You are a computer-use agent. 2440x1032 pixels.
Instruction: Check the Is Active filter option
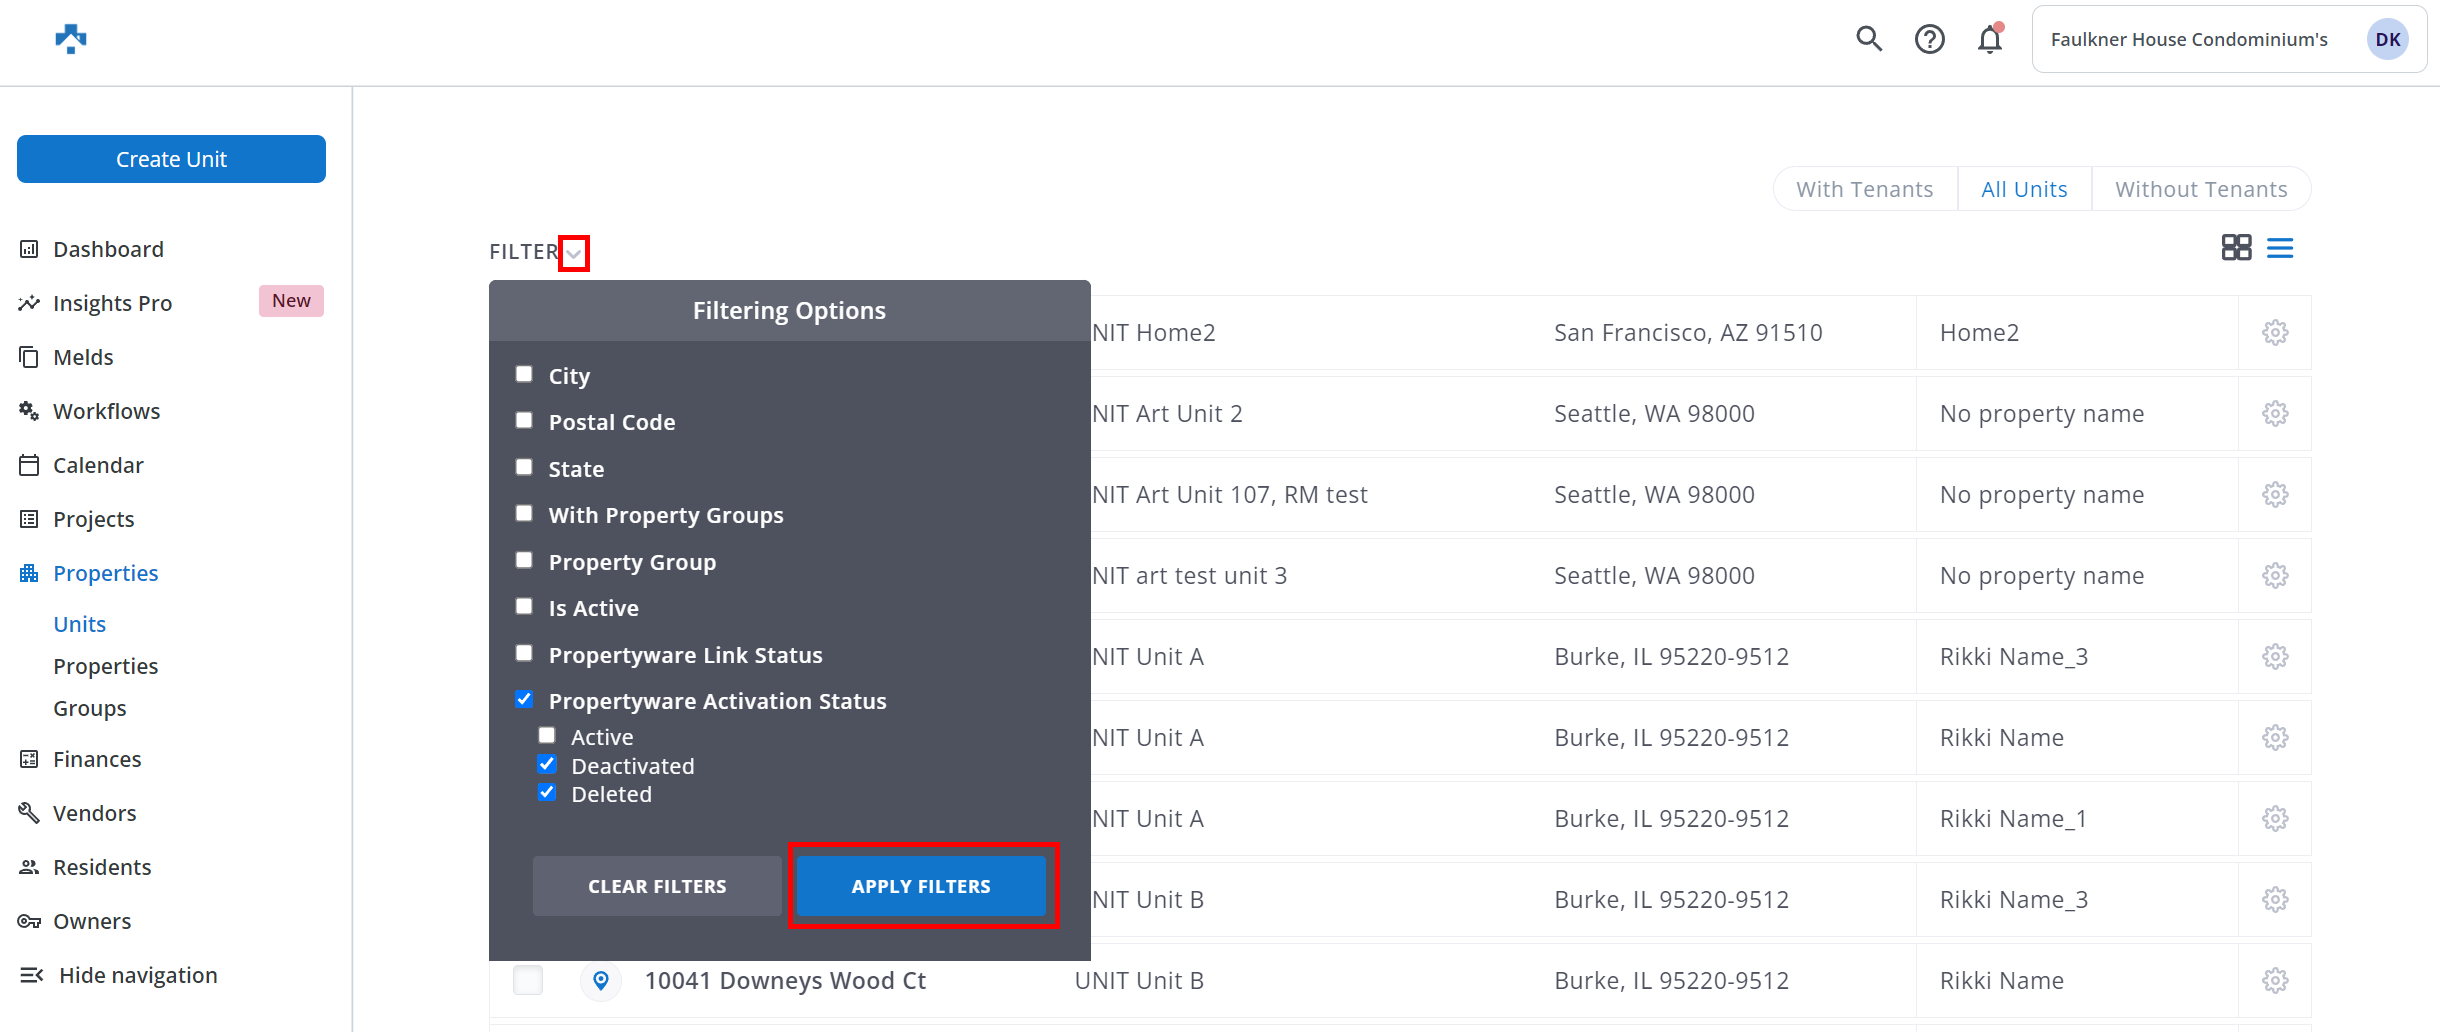tap(524, 607)
